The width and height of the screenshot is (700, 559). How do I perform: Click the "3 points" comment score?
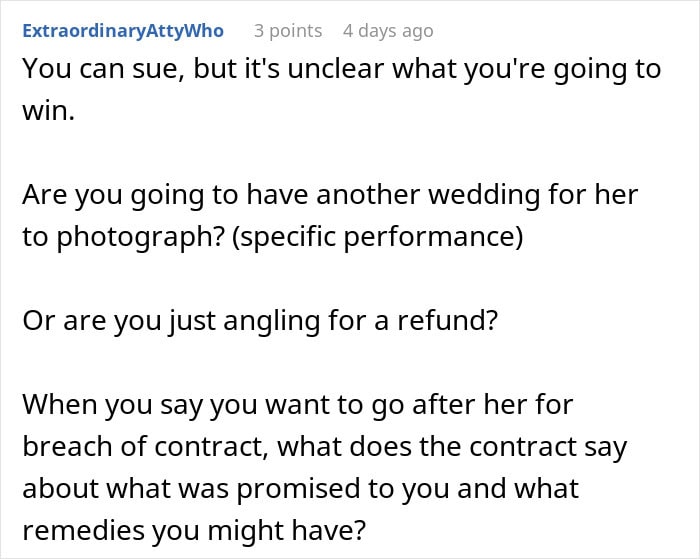tap(288, 31)
